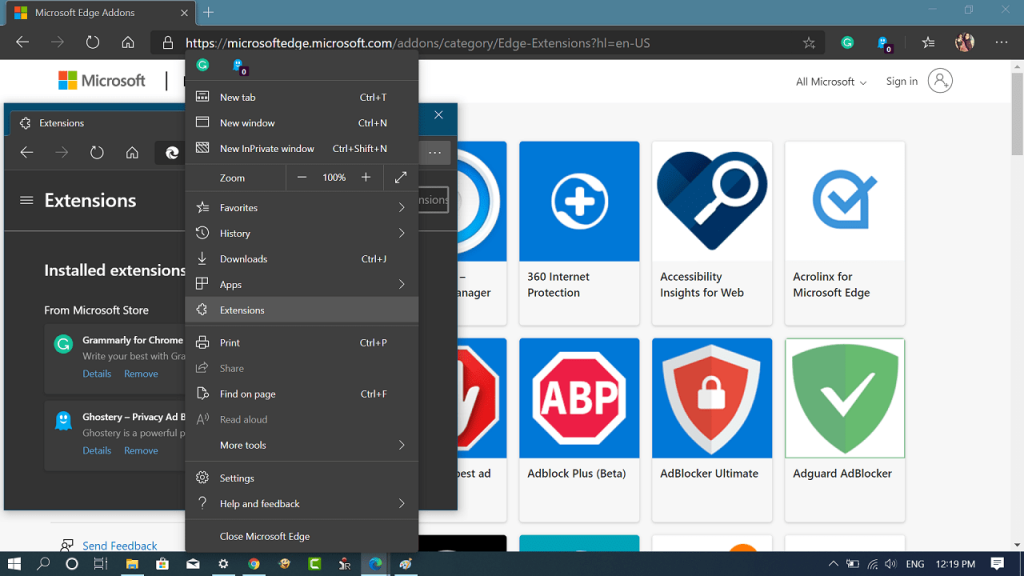This screenshot has height=576, width=1024.
Task: Click Details link under Grammarly for Chrome
Action: click(x=97, y=374)
